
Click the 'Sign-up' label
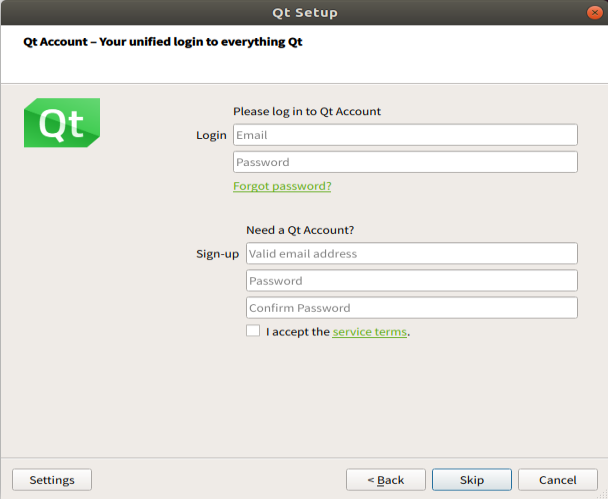[x=218, y=254]
